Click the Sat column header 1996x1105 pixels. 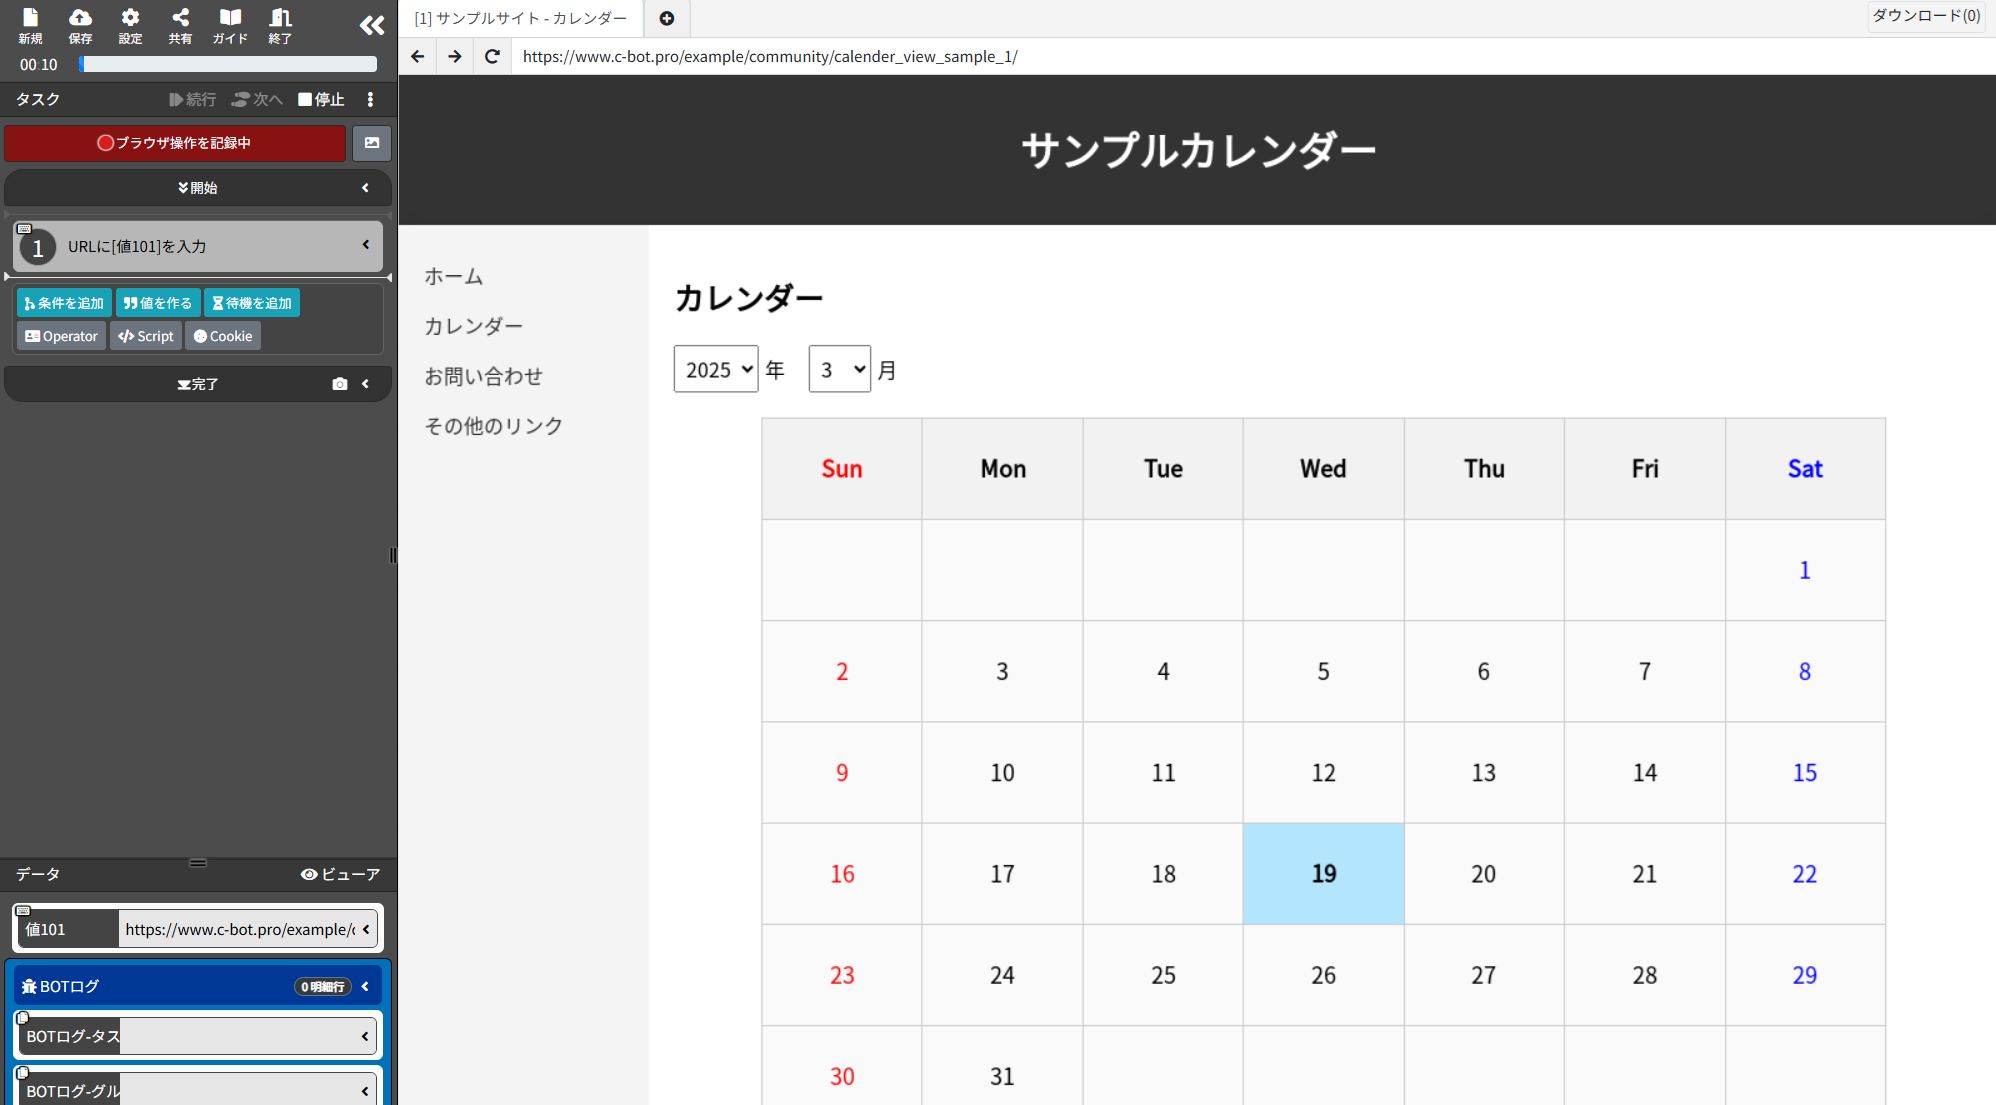click(x=1805, y=469)
